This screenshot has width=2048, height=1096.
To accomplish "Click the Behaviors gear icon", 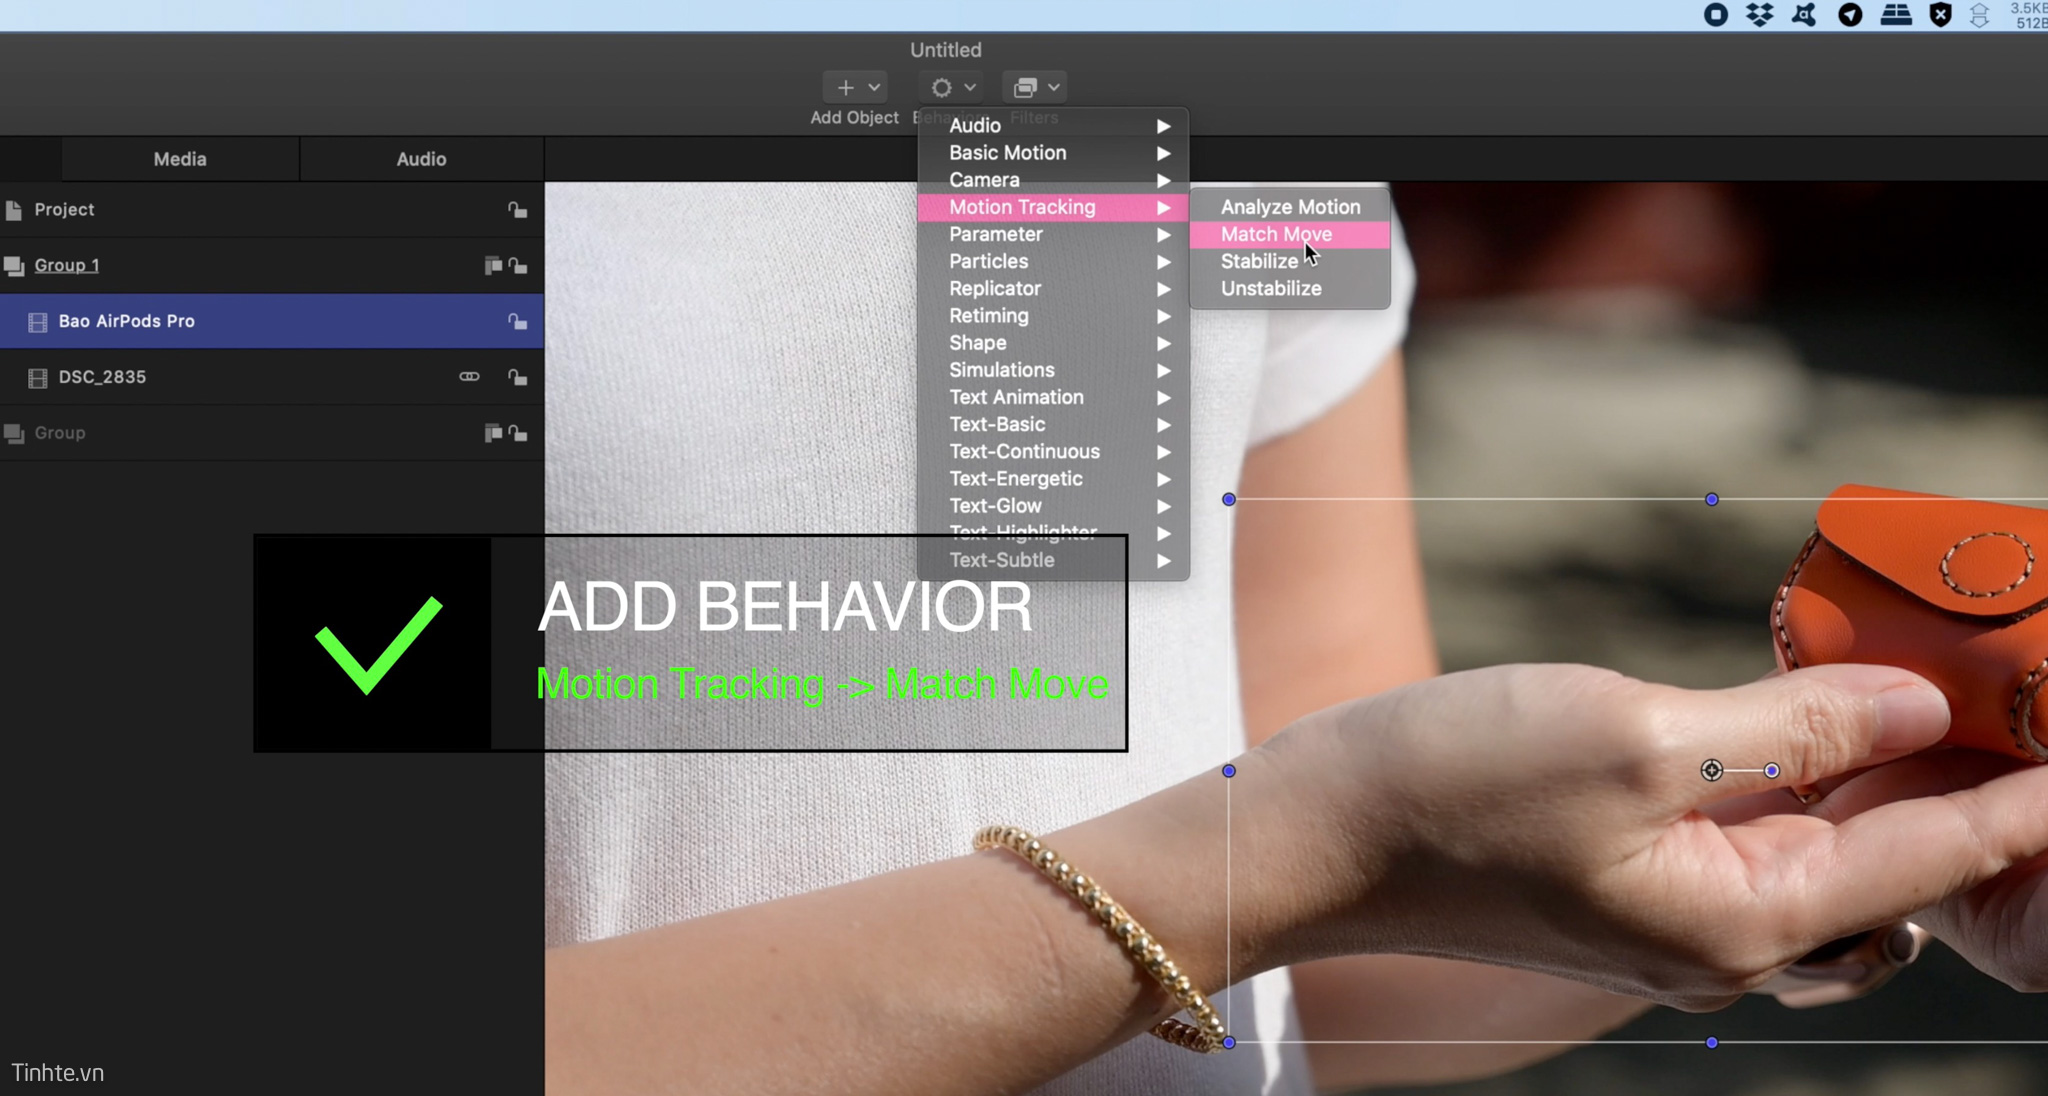I will coord(941,87).
